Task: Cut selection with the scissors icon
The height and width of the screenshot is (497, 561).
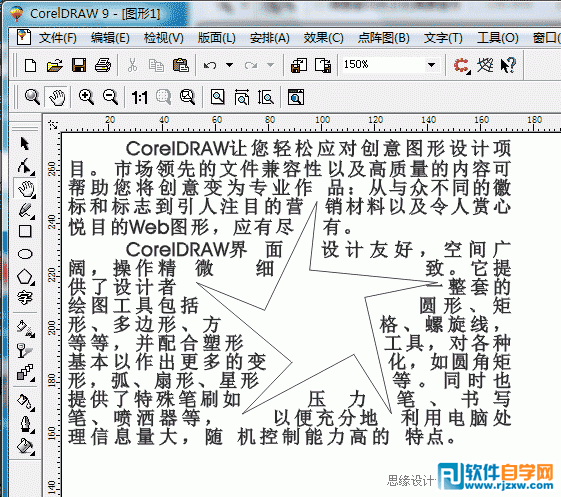Action: tap(132, 65)
